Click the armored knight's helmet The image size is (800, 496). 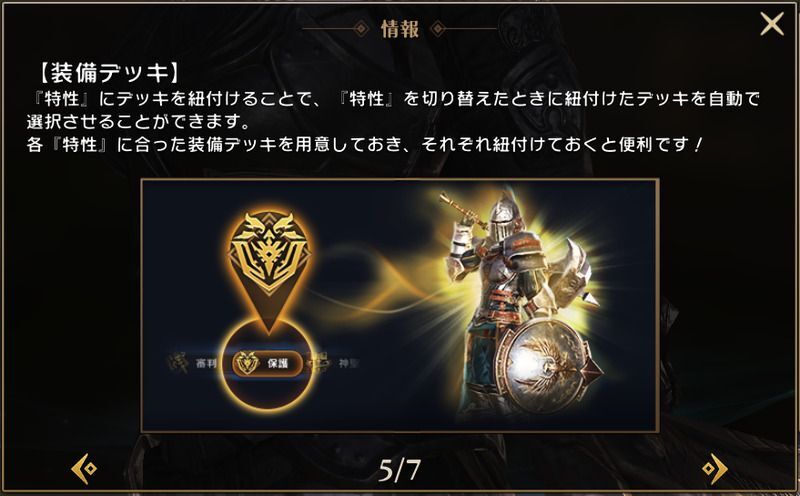[x=503, y=219]
